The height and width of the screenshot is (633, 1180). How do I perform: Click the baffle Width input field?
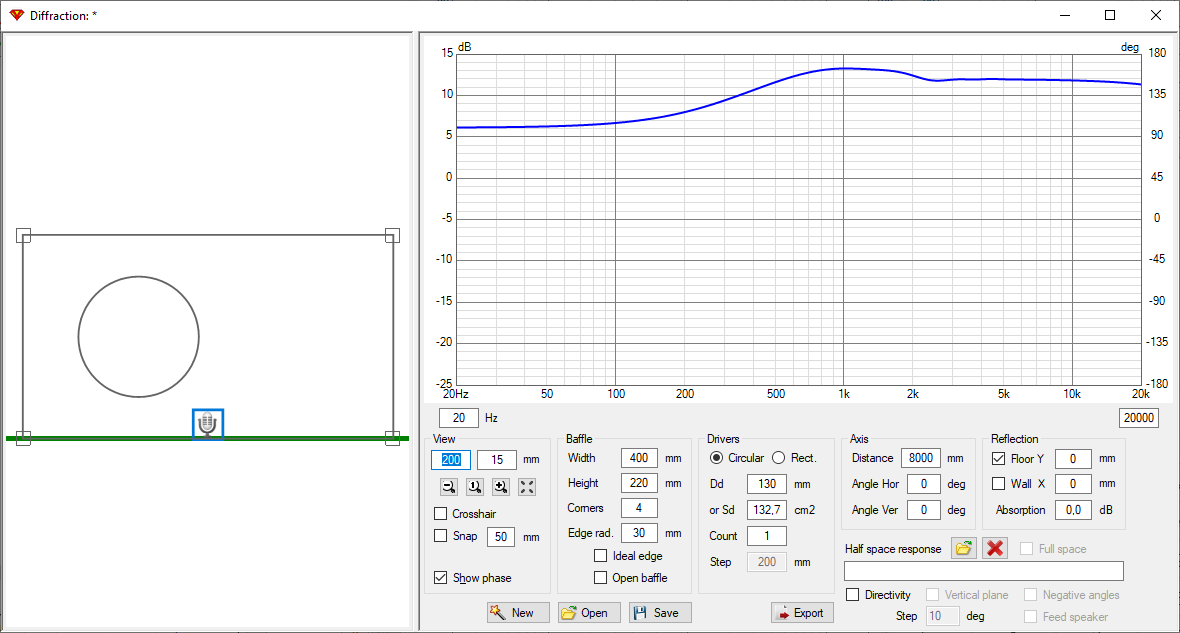638,458
